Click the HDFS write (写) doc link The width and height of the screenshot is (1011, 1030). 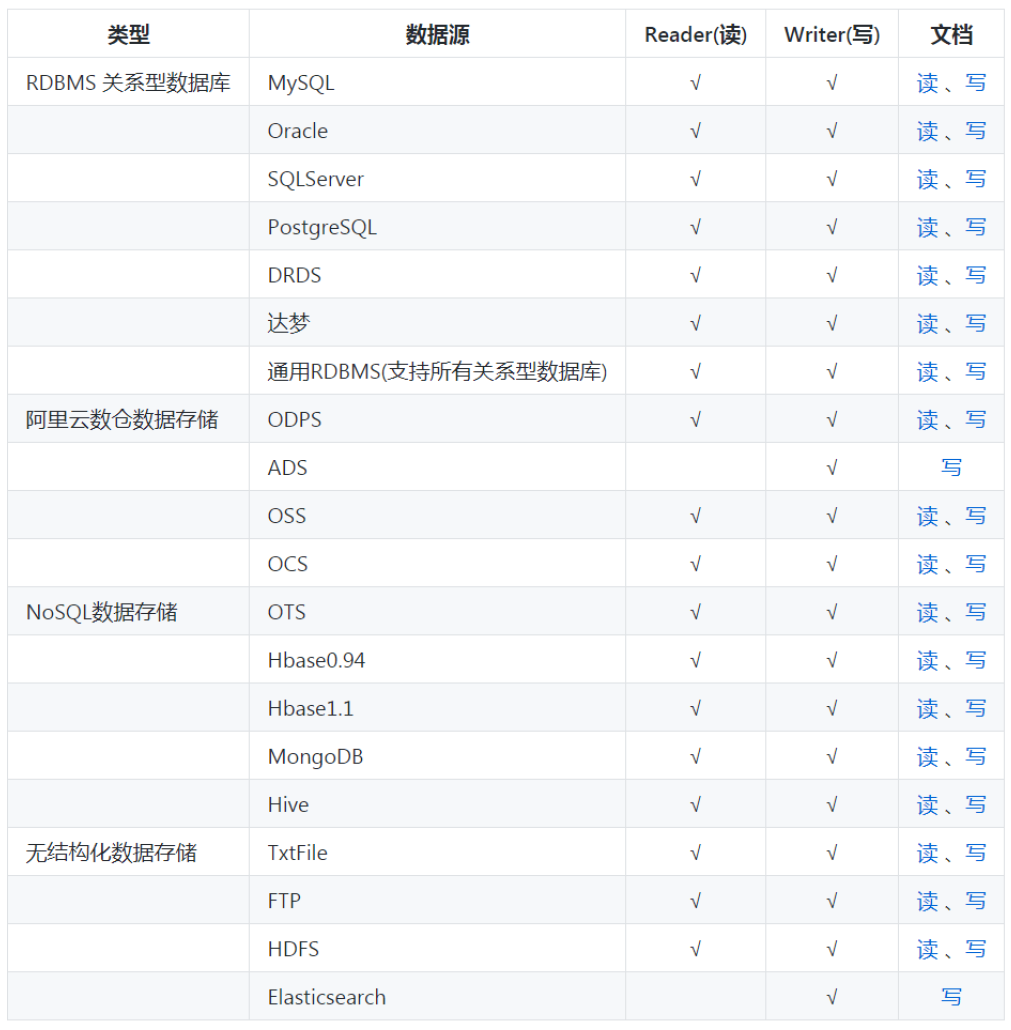click(x=975, y=949)
